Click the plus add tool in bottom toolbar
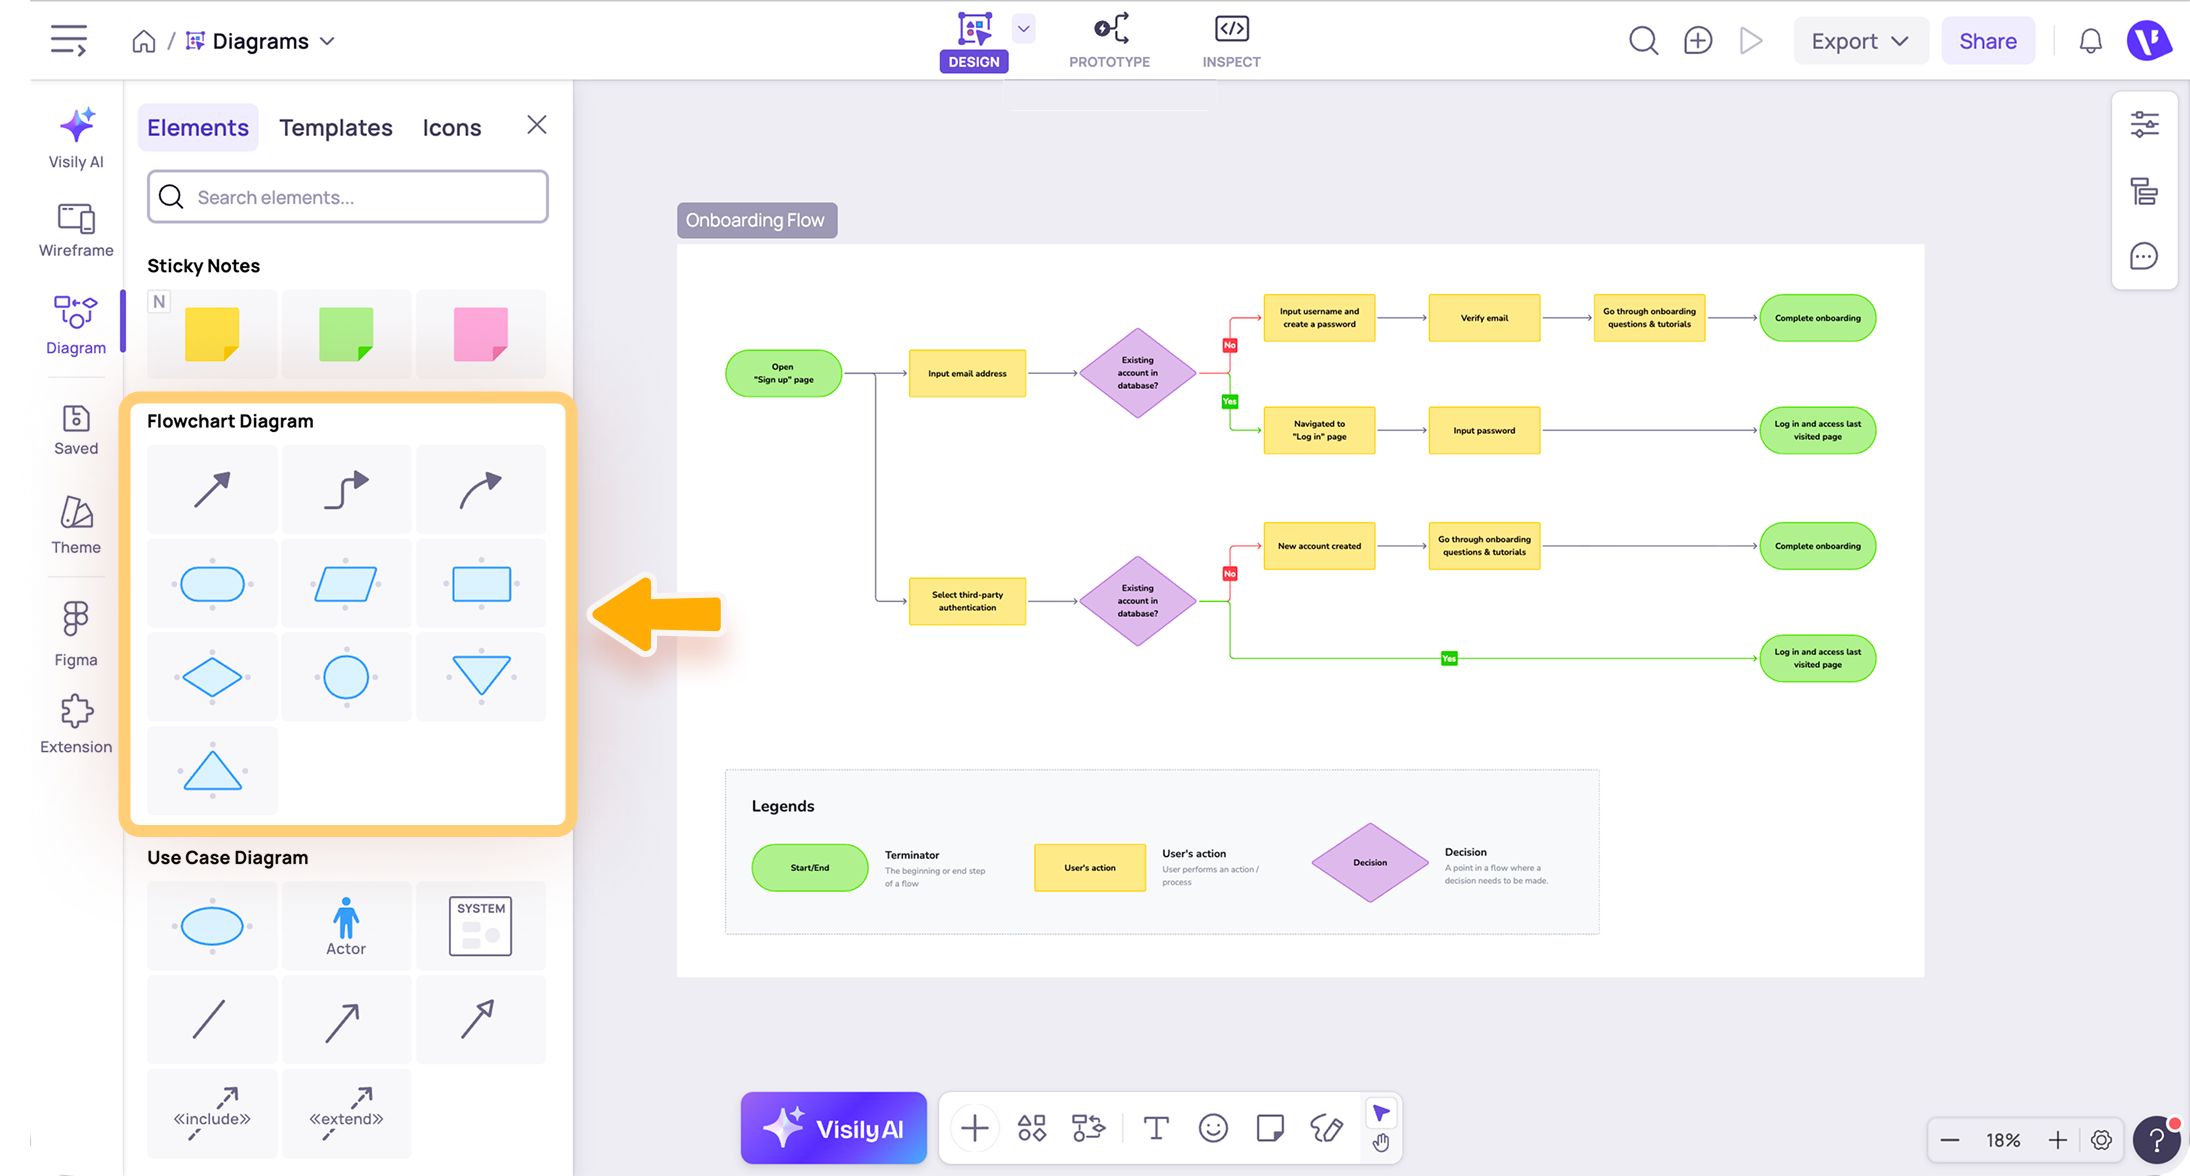The width and height of the screenshot is (2190, 1176). click(x=974, y=1128)
